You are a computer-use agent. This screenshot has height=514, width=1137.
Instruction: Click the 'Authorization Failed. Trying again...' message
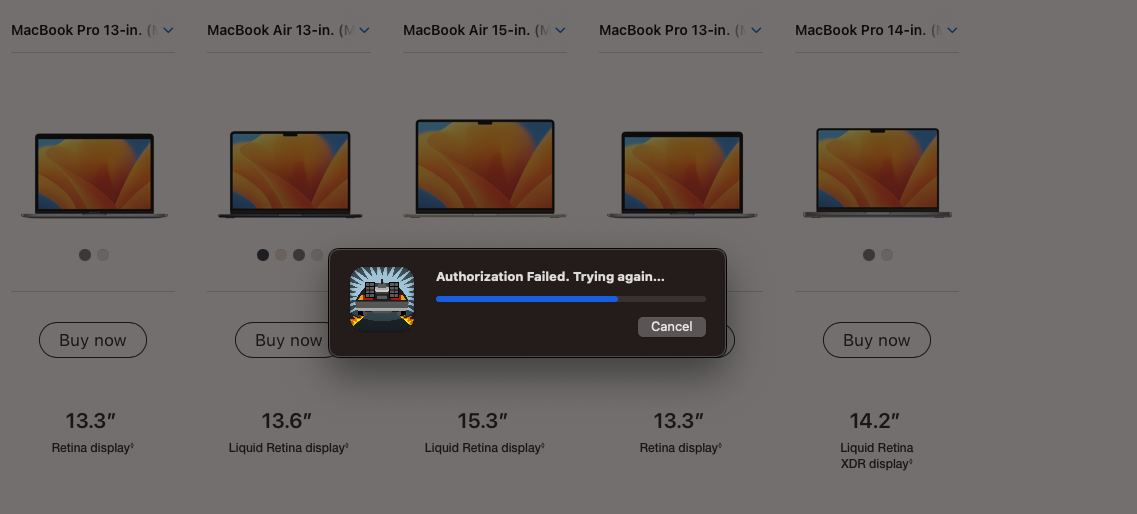(550, 276)
